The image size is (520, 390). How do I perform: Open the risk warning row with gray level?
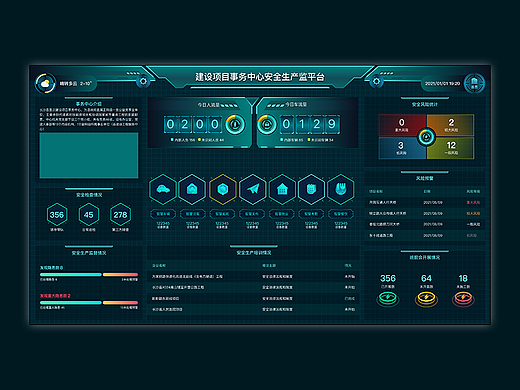(x=425, y=235)
